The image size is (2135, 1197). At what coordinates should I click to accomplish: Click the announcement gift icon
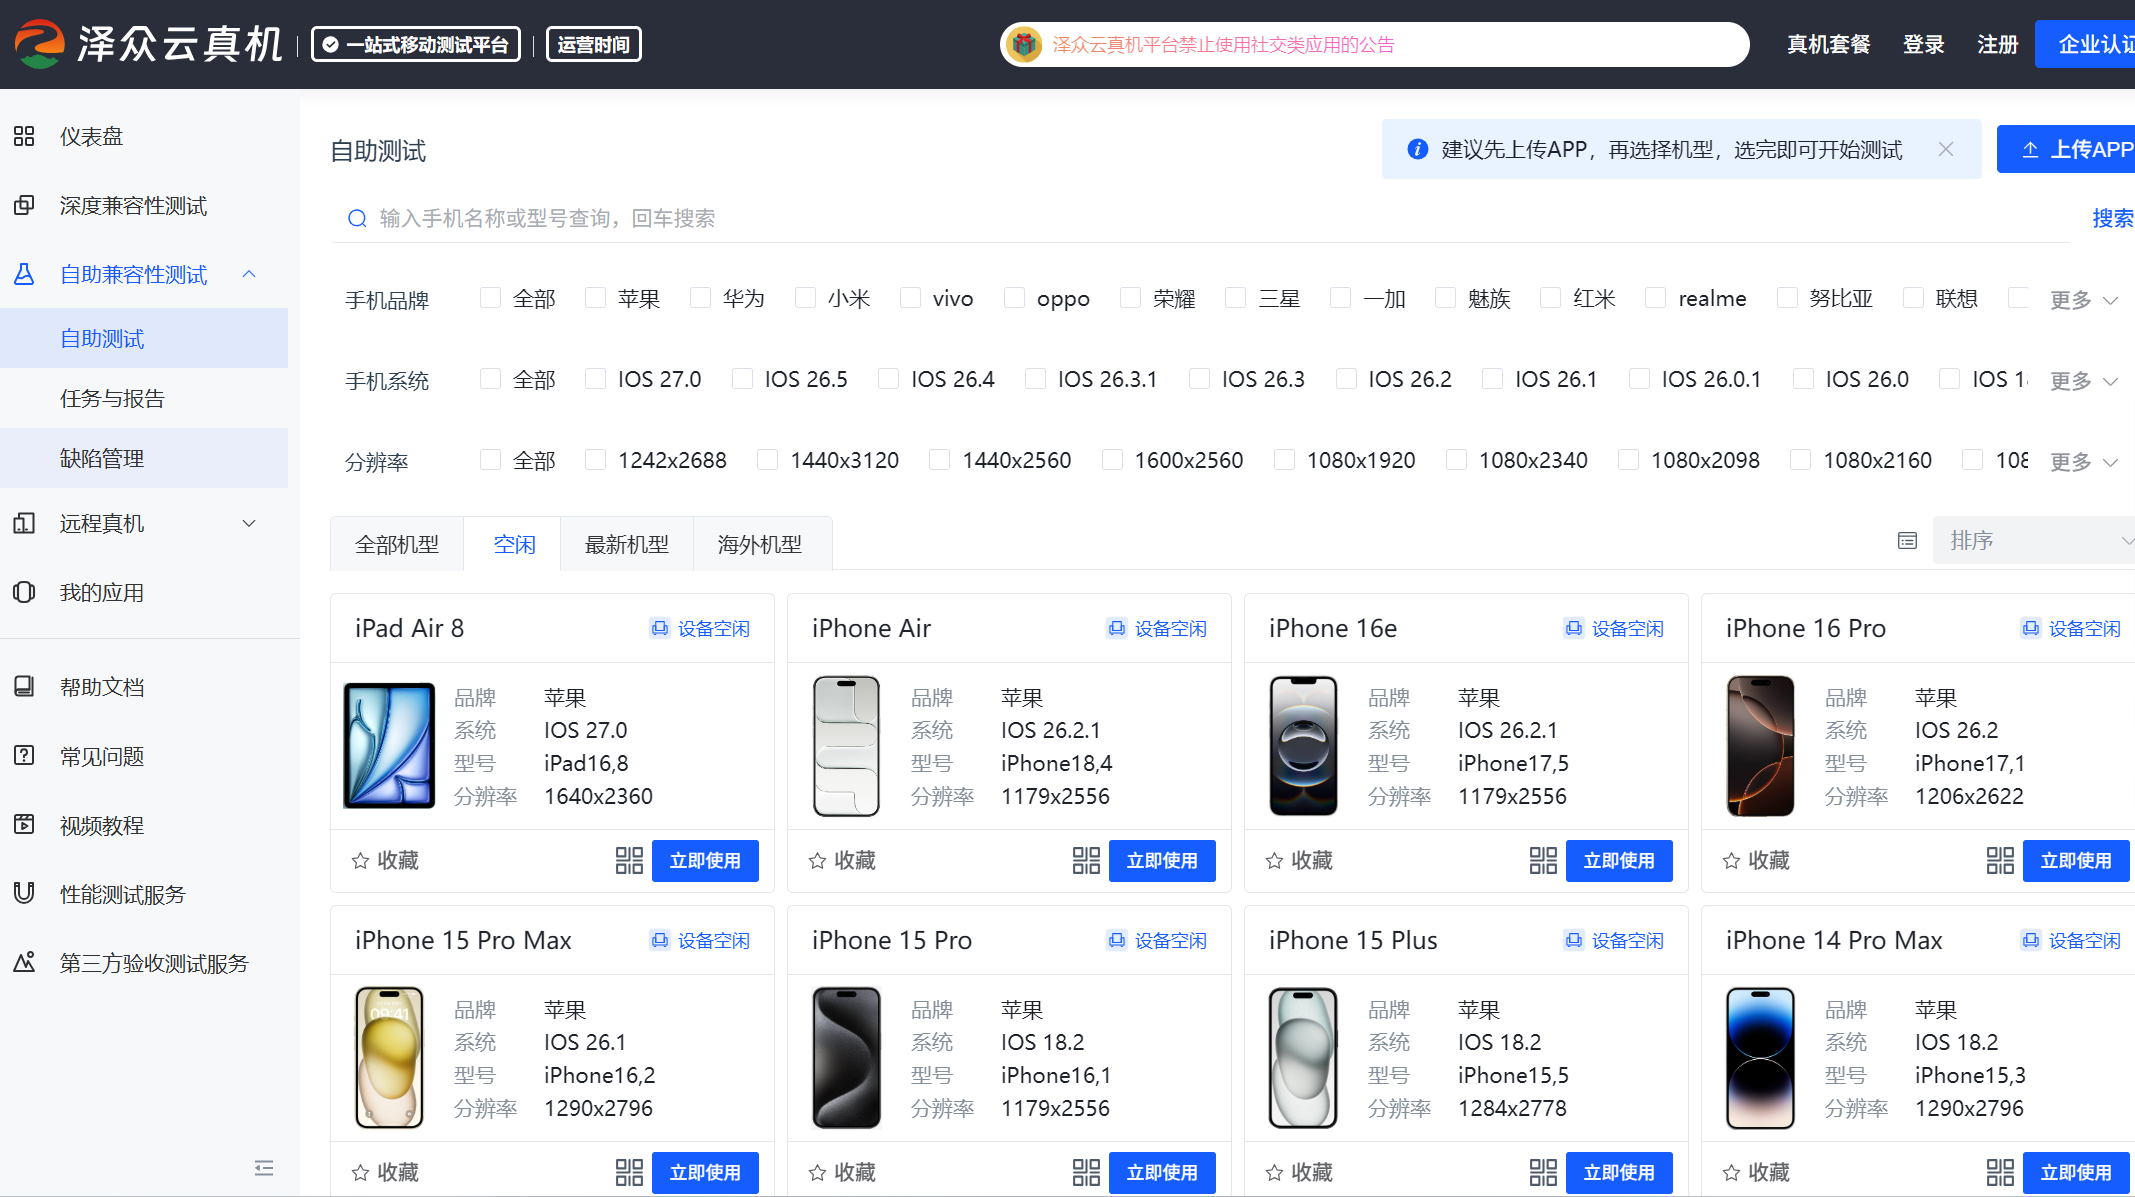point(1024,44)
